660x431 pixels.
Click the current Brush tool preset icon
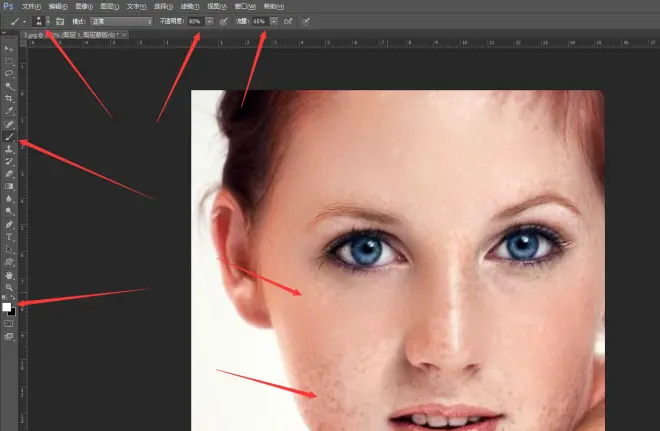[15, 21]
